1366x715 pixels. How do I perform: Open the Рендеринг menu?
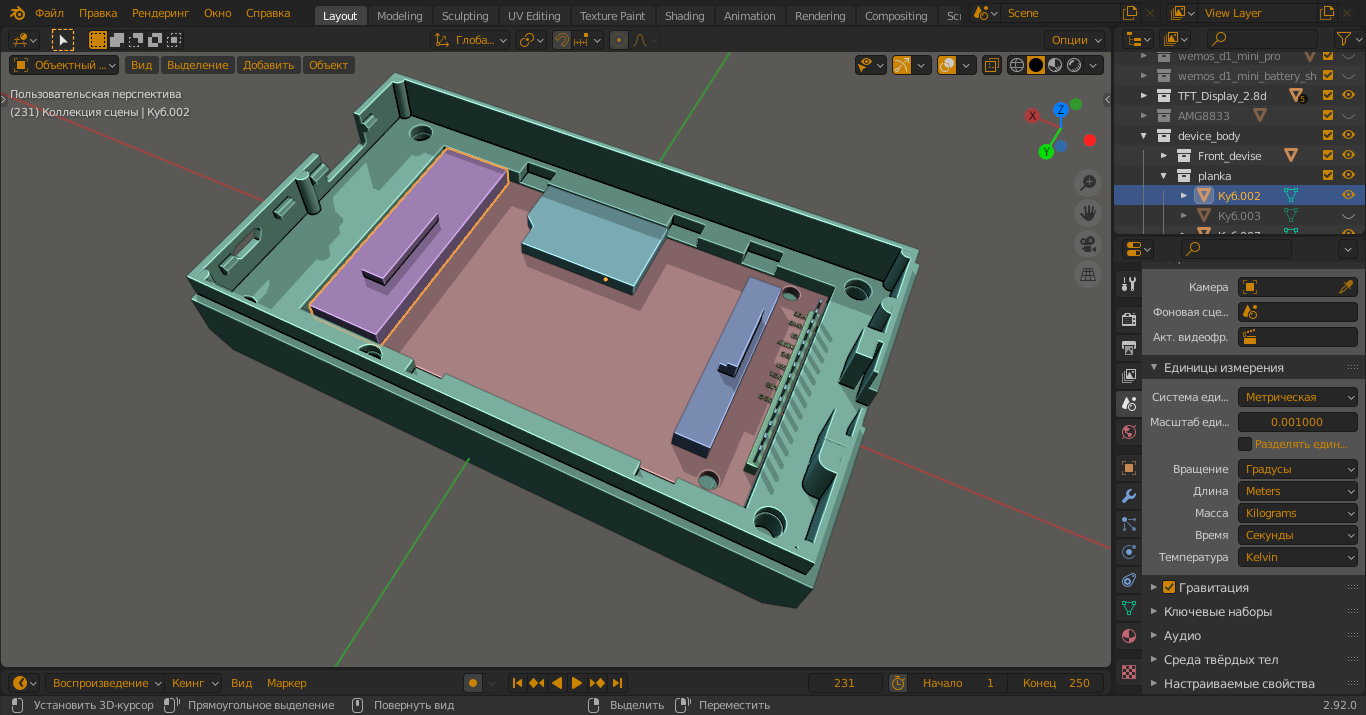[x=160, y=13]
